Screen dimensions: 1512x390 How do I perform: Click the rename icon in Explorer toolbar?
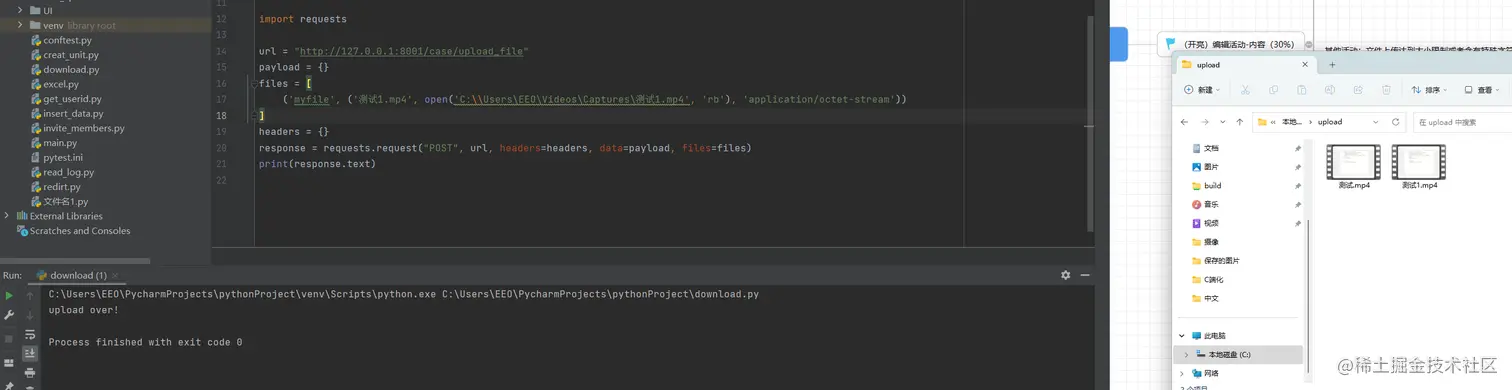(x=1329, y=90)
